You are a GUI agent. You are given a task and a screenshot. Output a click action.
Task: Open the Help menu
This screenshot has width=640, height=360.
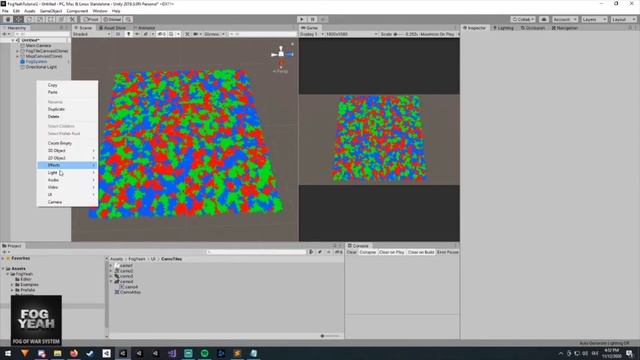pyautogui.click(x=116, y=11)
